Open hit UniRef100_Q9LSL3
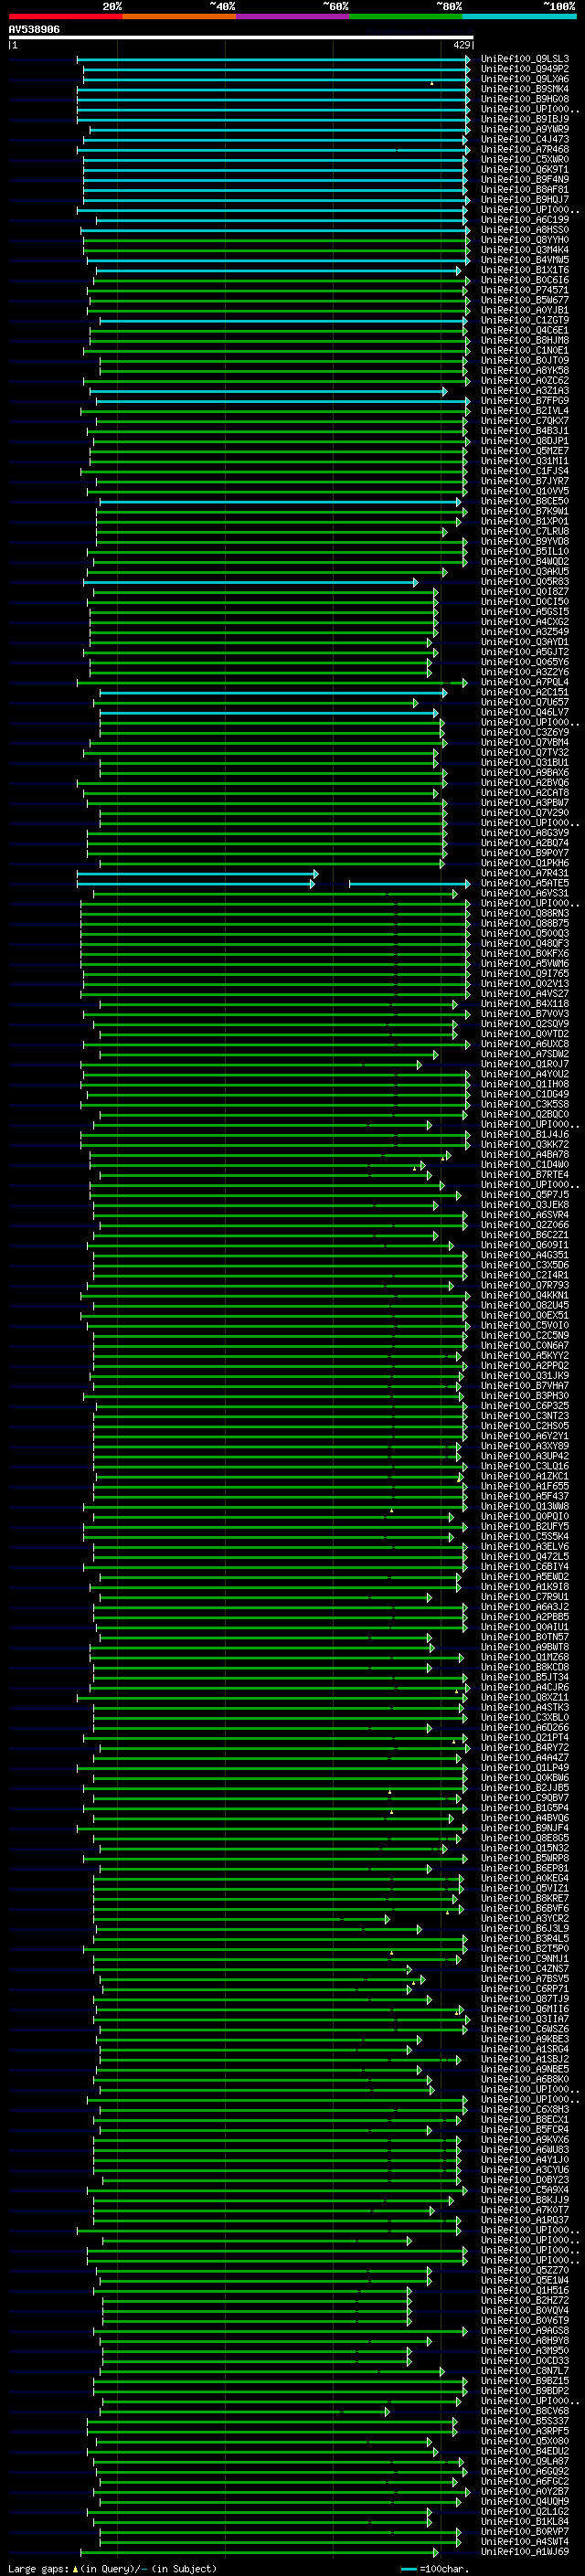The image size is (585, 2576). (x=525, y=59)
